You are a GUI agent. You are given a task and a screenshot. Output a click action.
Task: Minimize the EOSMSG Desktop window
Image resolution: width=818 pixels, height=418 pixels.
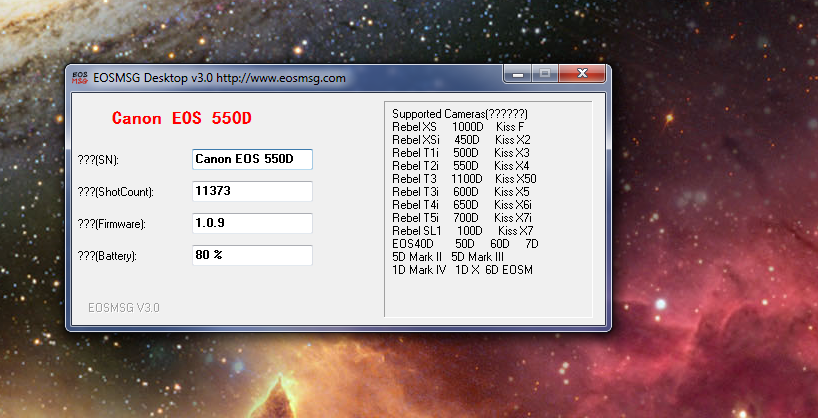[518, 74]
